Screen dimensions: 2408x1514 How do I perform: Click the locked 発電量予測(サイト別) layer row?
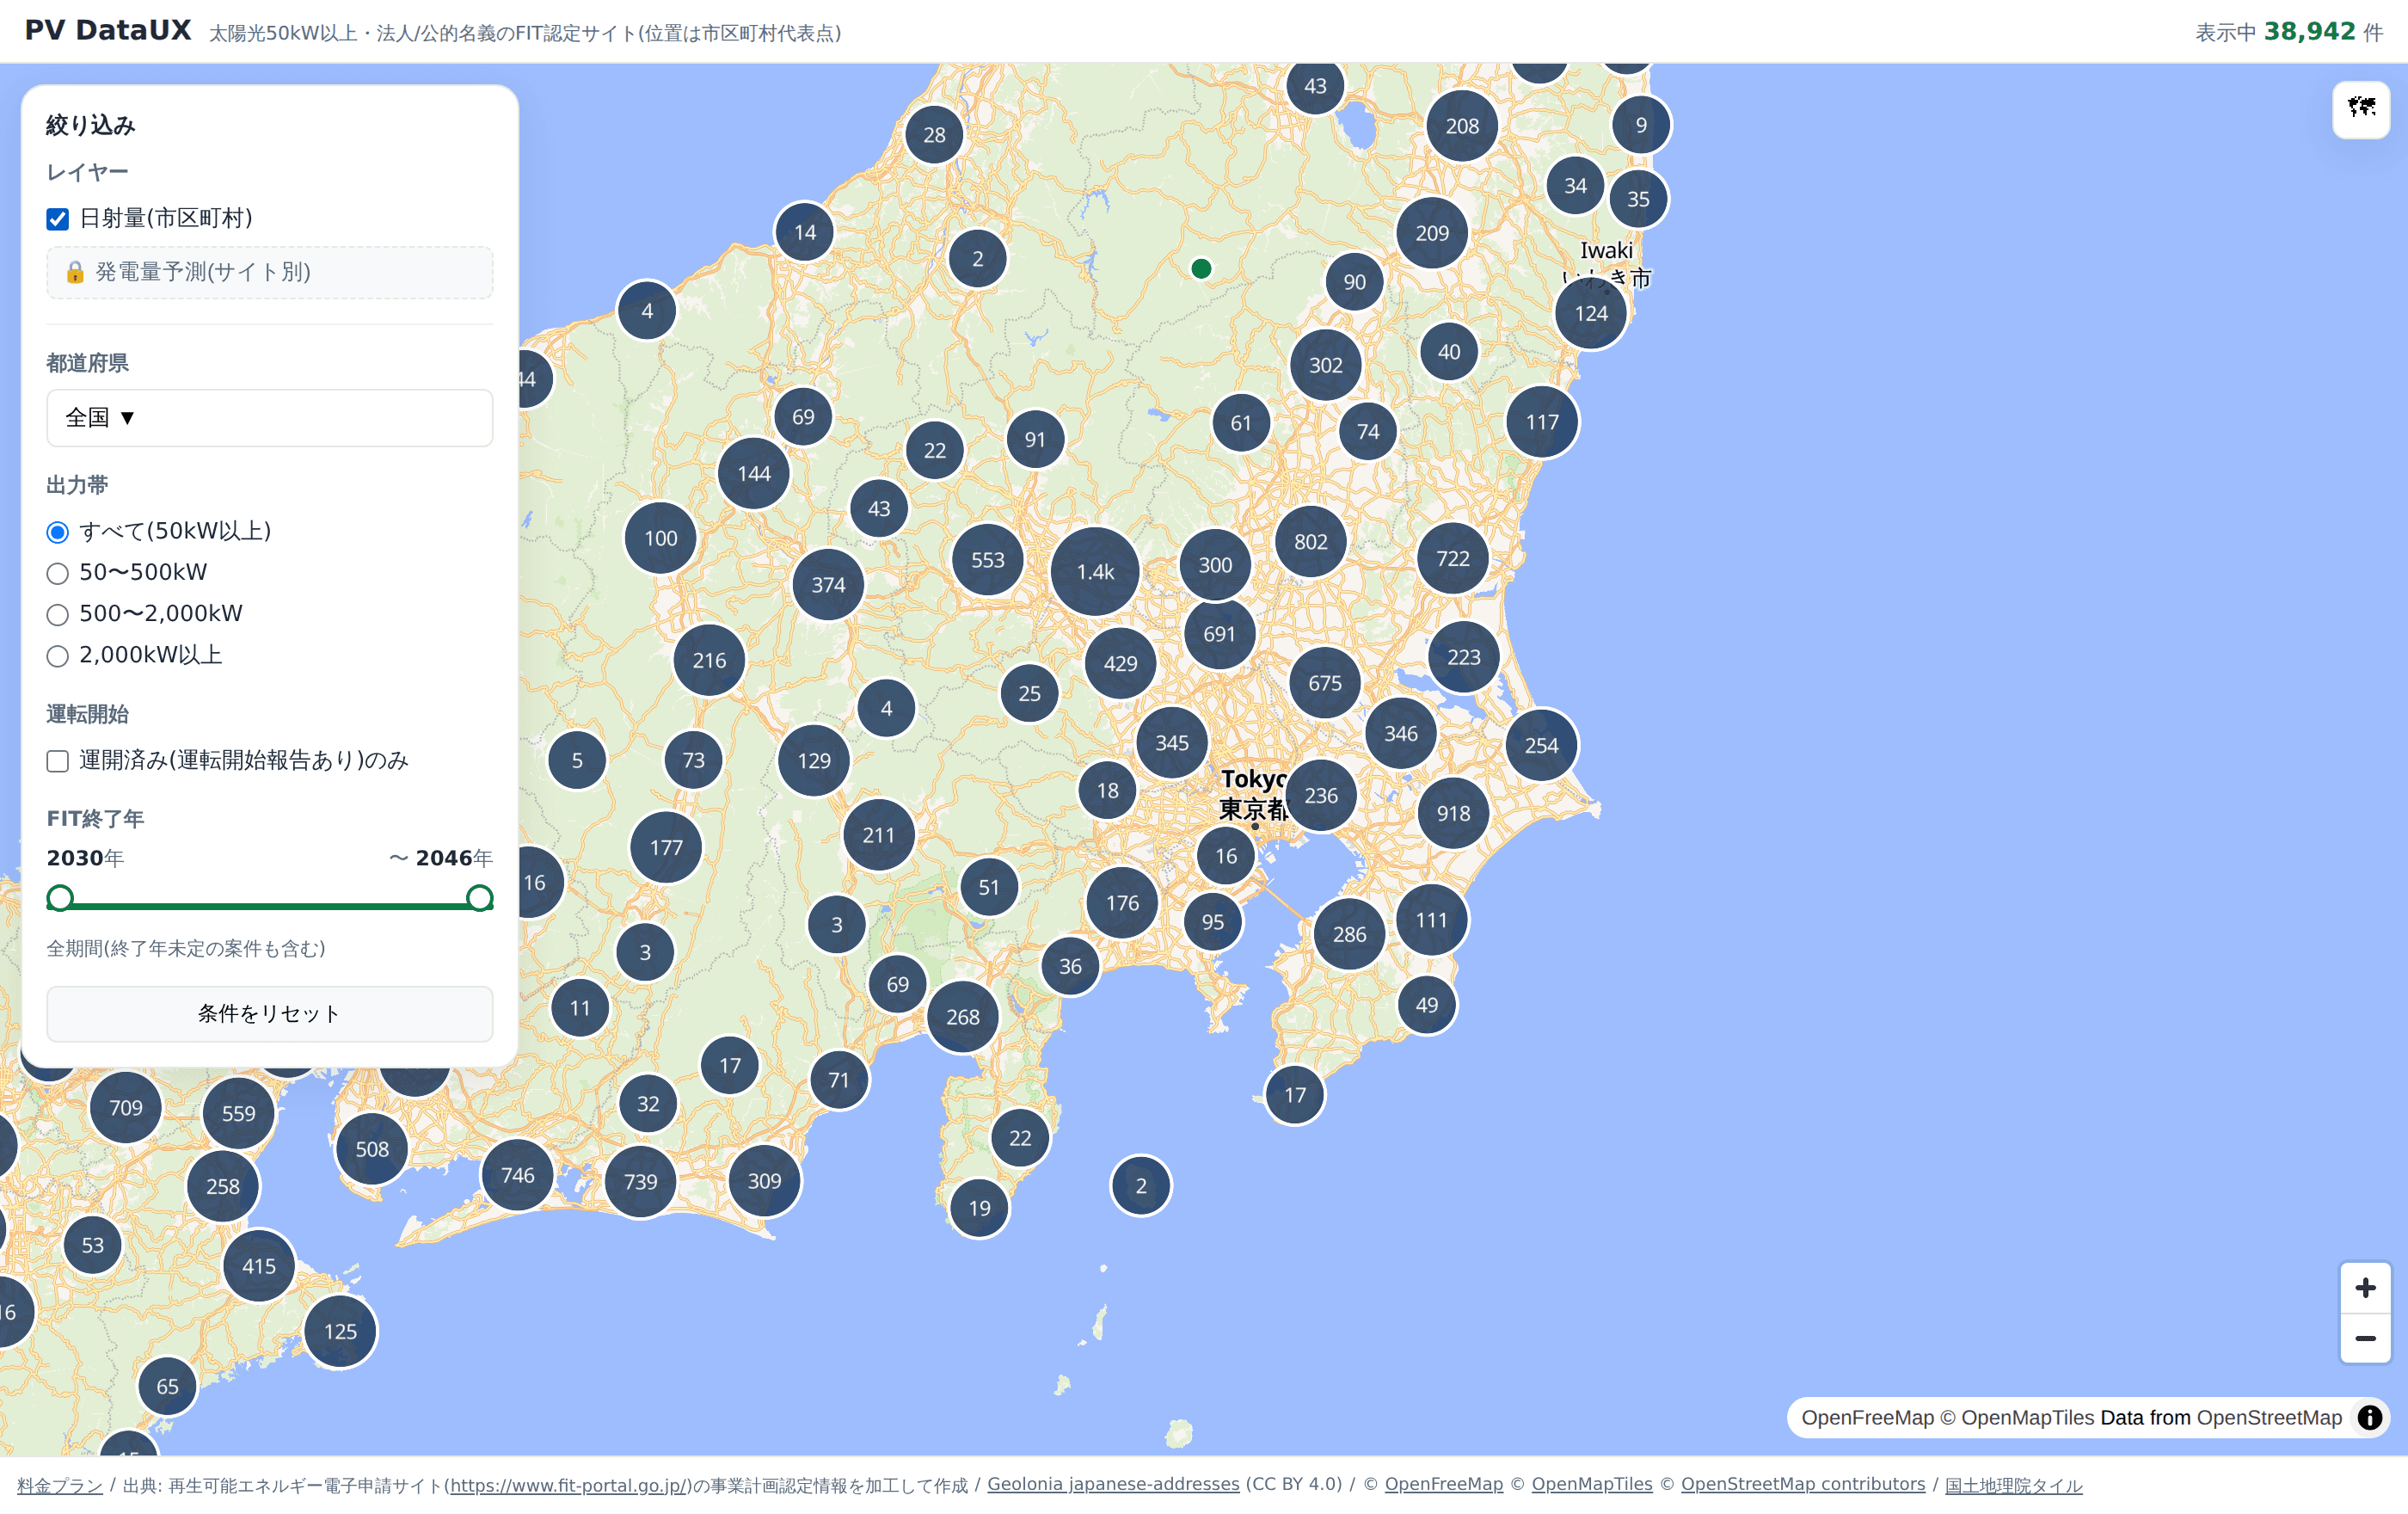[x=269, y=272]
